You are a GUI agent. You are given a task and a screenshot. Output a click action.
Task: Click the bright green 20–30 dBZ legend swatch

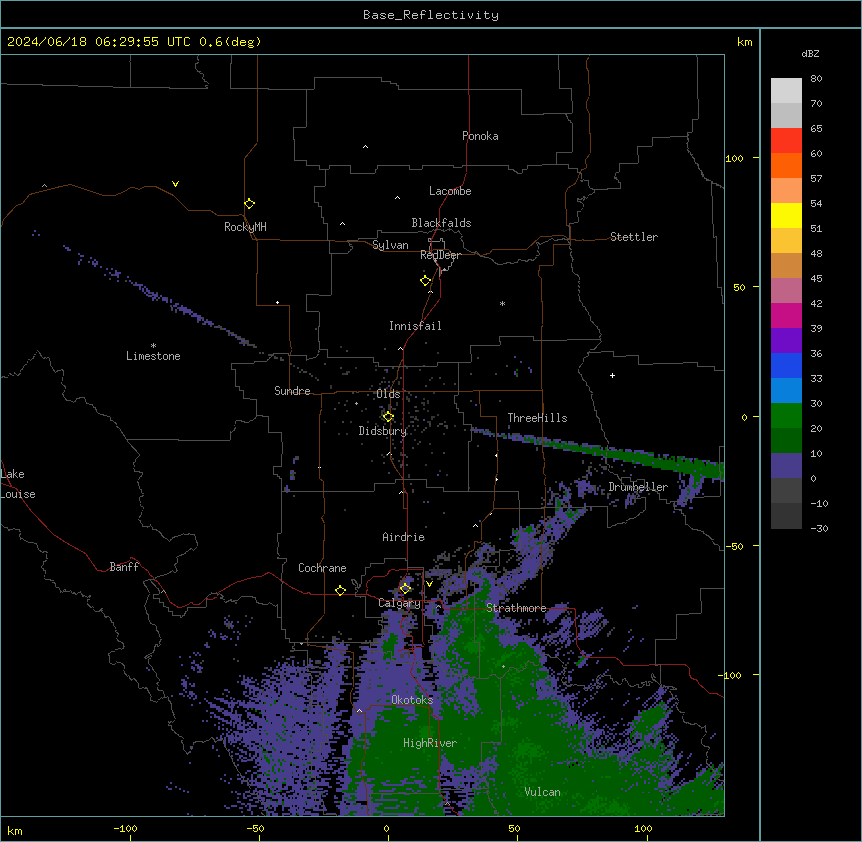[x=786, y=416]
